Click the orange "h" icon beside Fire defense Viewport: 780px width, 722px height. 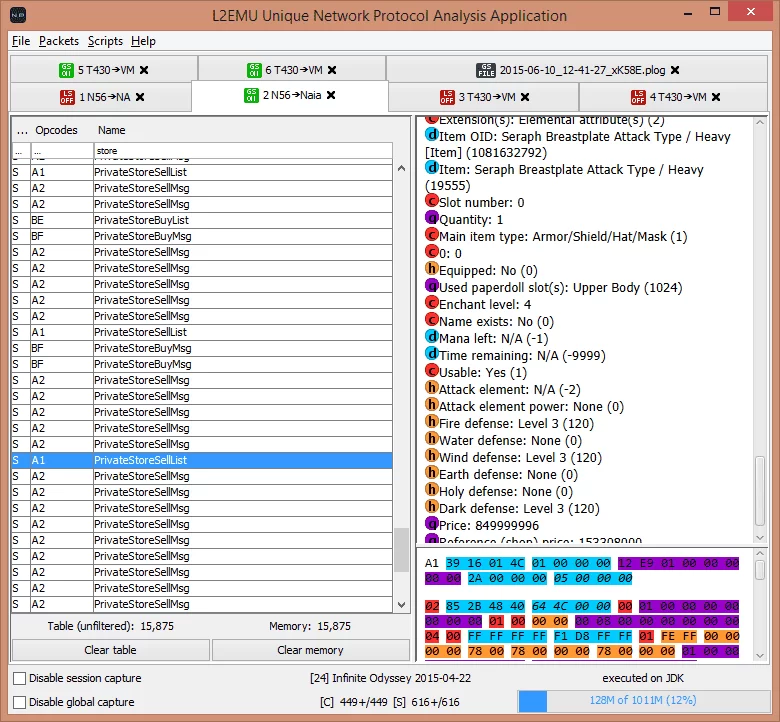pyautogui.click(x=431, y=423)
